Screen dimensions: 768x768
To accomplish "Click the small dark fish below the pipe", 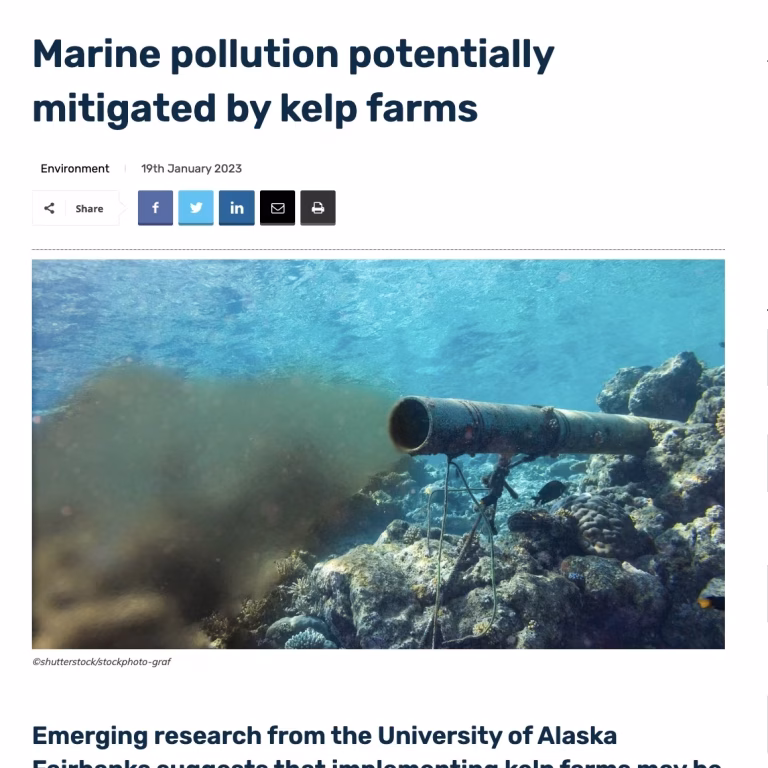I will click(549, 491).
